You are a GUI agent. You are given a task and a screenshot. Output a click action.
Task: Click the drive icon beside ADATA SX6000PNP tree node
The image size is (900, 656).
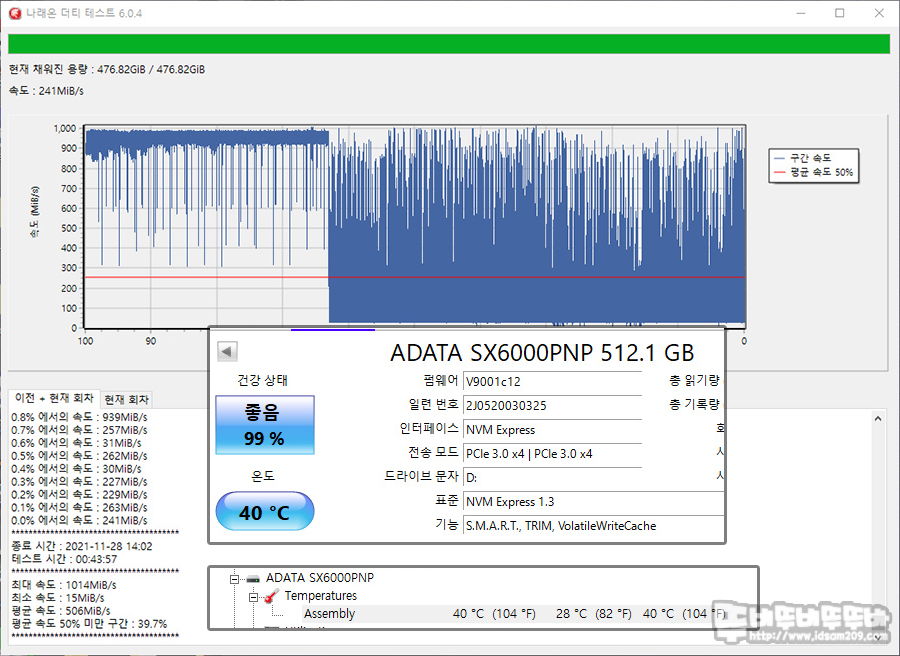tap(253, 578)
